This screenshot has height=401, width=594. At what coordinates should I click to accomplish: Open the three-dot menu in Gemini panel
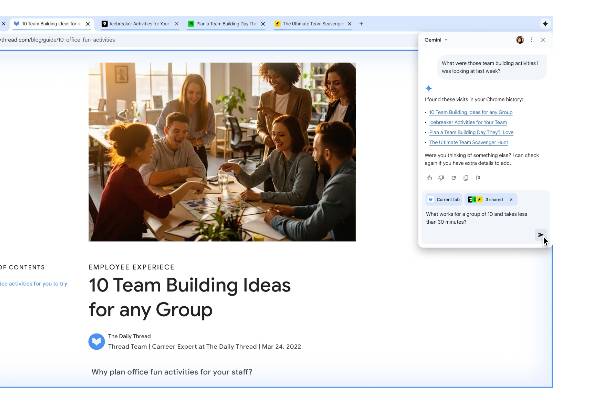(x=532, y=40)
